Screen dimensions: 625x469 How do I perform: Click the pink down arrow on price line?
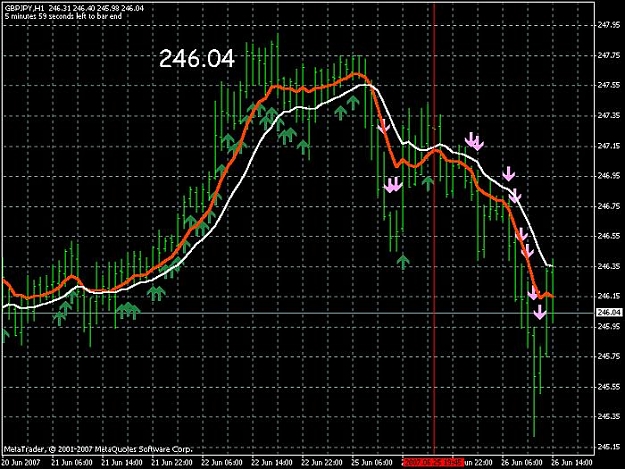[x=540, y=312]
